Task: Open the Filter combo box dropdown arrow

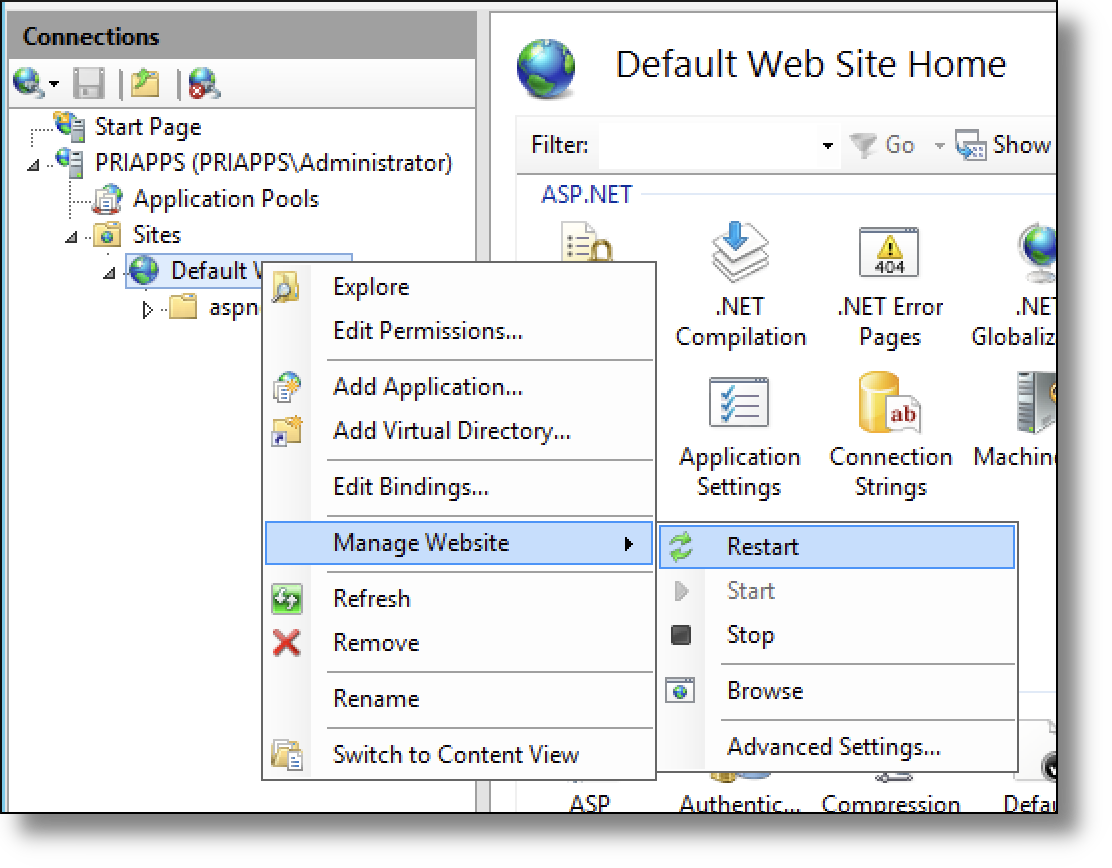Action: (828, 145)
